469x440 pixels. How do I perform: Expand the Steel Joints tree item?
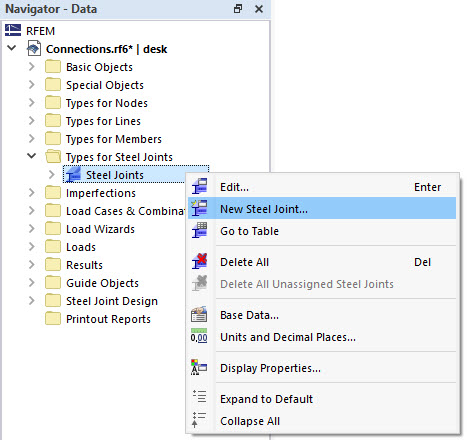click(51, 174)
